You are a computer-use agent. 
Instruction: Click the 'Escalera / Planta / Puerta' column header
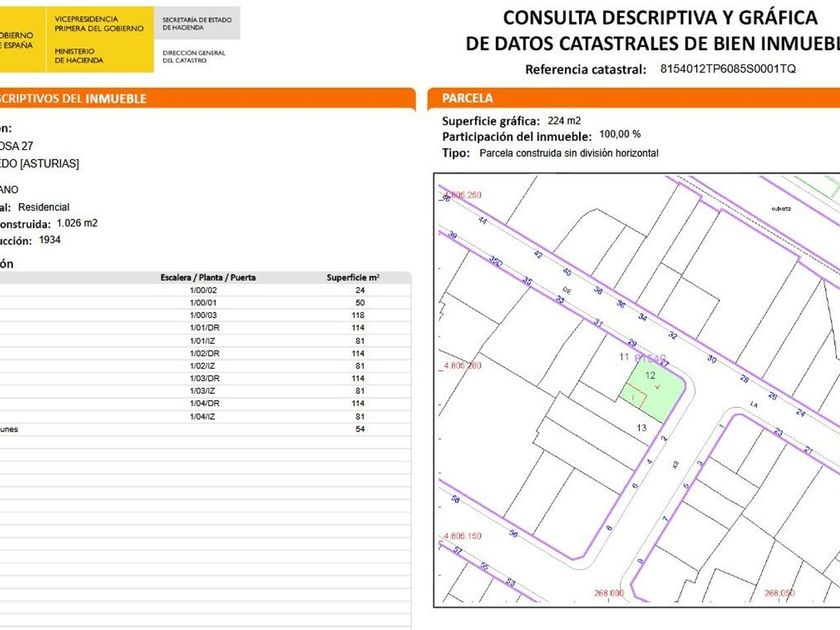coord(208,278)
